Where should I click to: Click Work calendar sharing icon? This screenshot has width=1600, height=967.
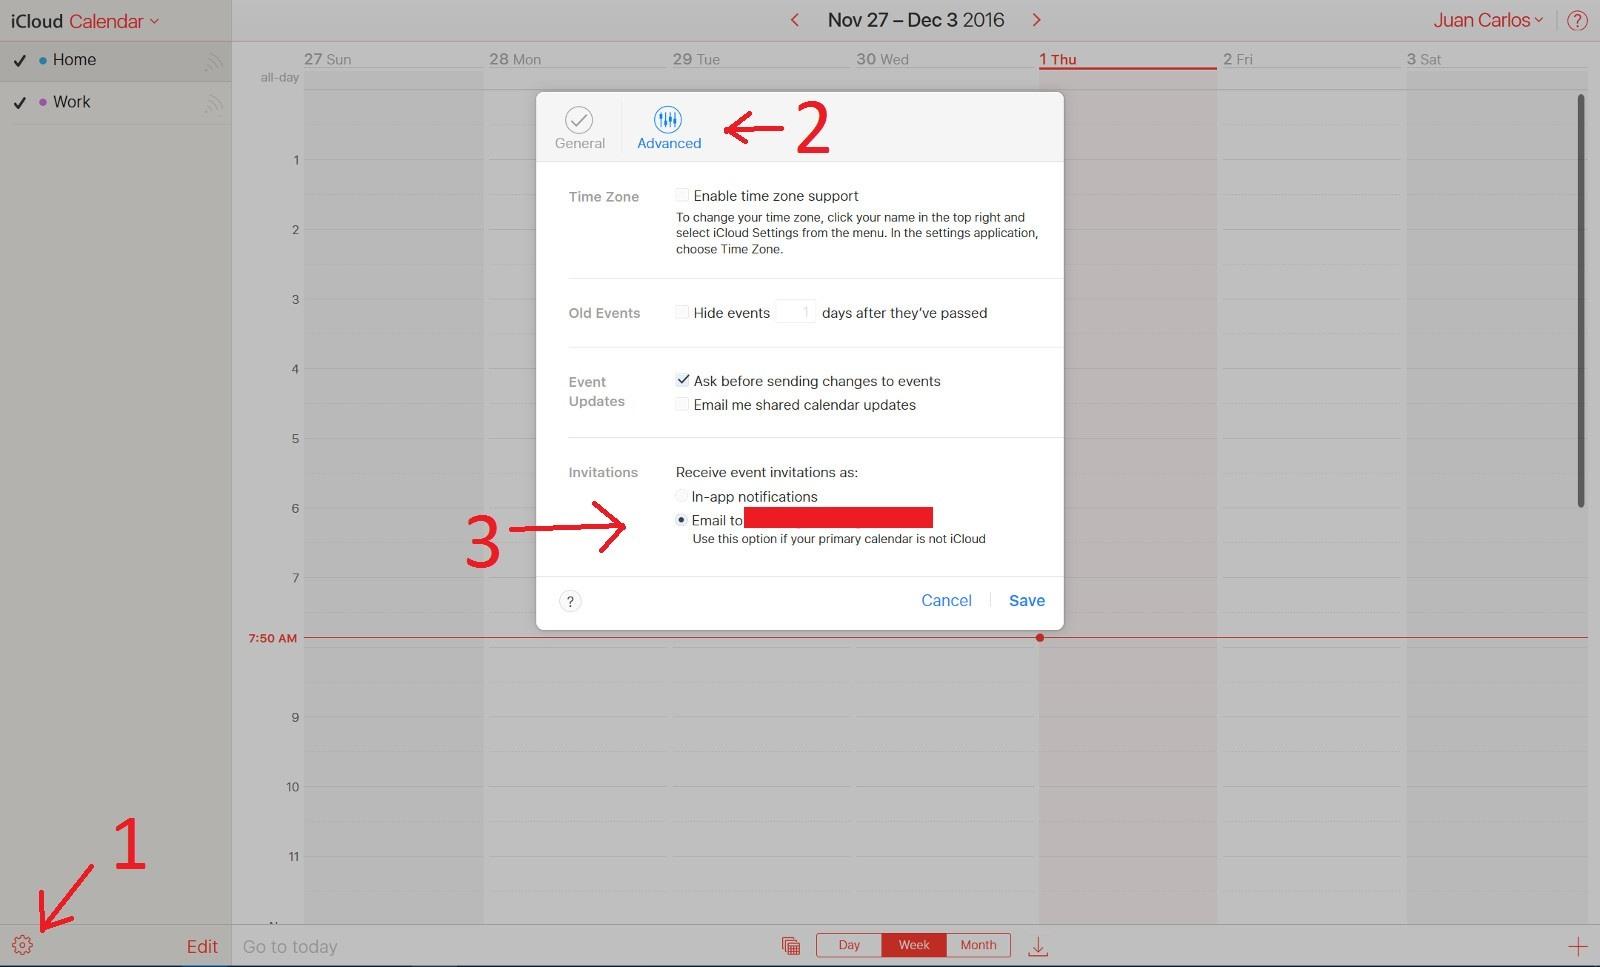(213, 104)
